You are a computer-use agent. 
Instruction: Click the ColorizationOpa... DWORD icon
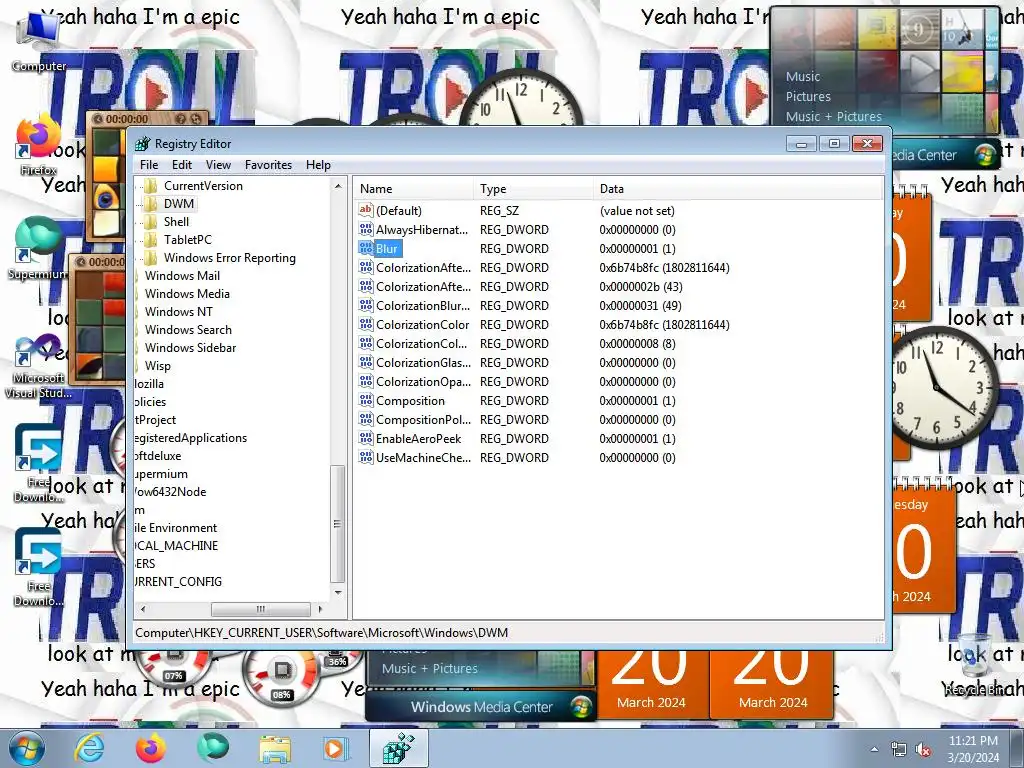(366, 381)
